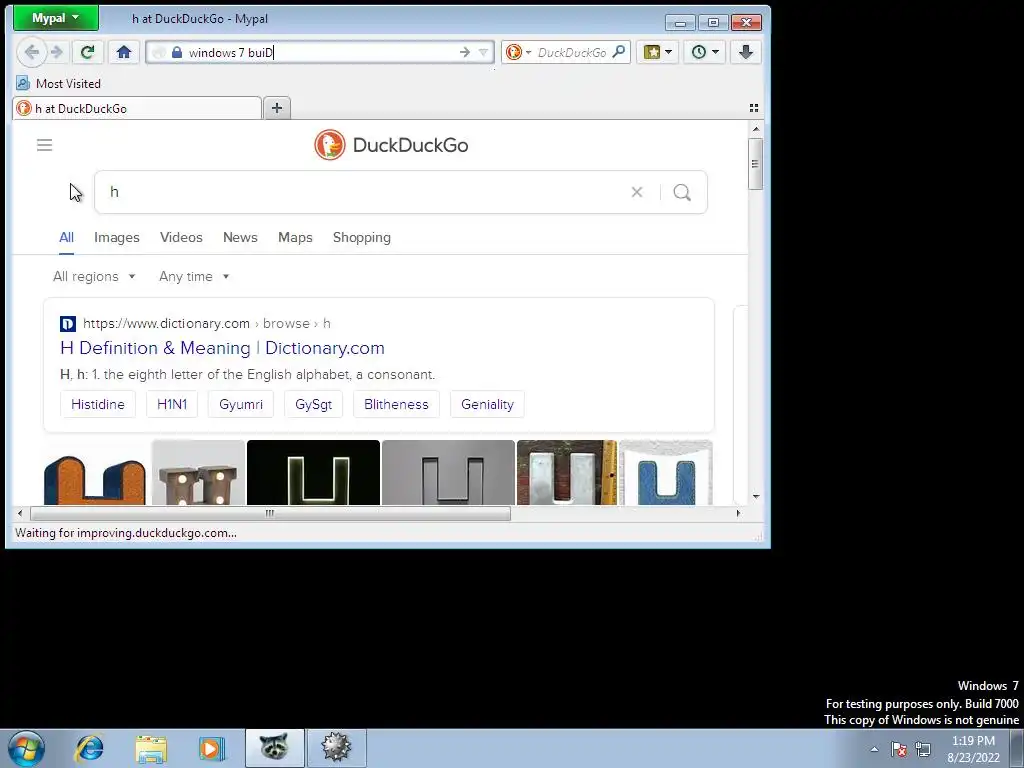Open the DuckDuckGo hamburger menu
The height and width of the screenshot is (768, 1024).
coord(44,145)
